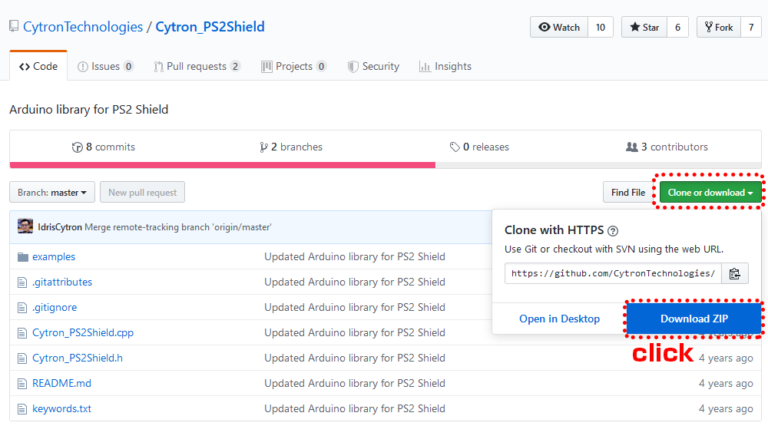Click the help icon beside Clone with HTTPS
Screen dimensions: 768x426
pos(613,230)
